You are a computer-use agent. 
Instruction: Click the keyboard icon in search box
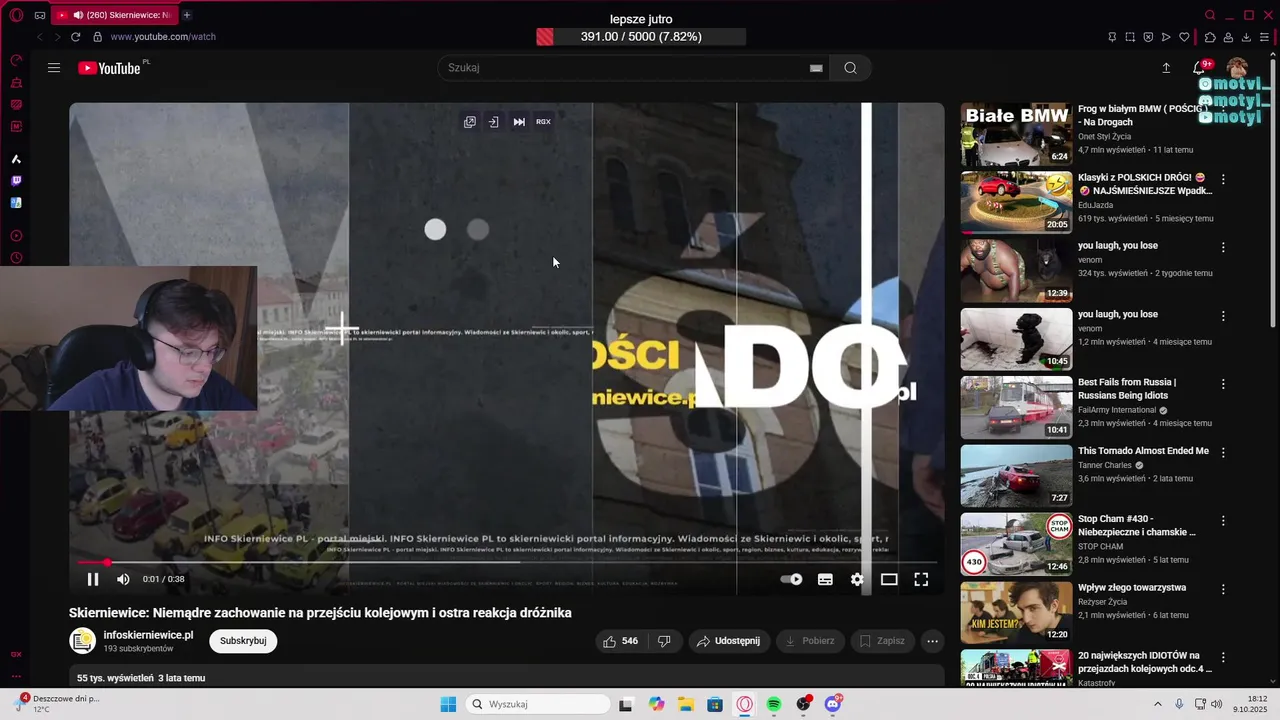[x=816, y=68]
